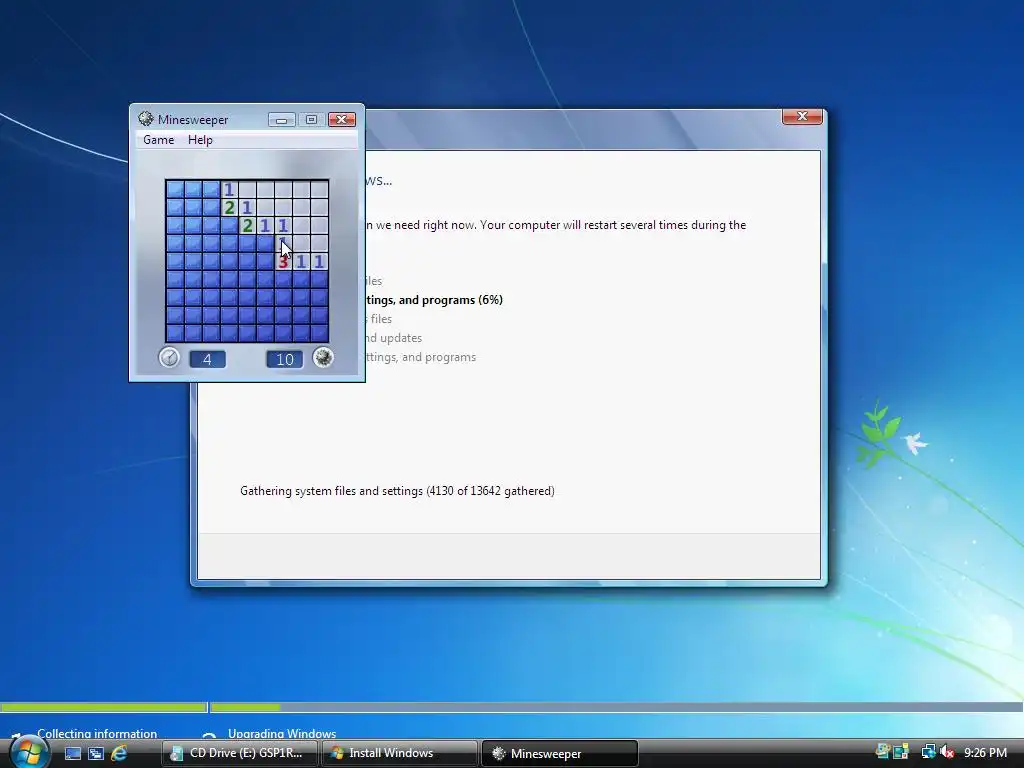The height and width of the screenshot is (768, 1024).
Task: Switch to the CD Drive (E:) taskbar button
Action: point(240,754)
